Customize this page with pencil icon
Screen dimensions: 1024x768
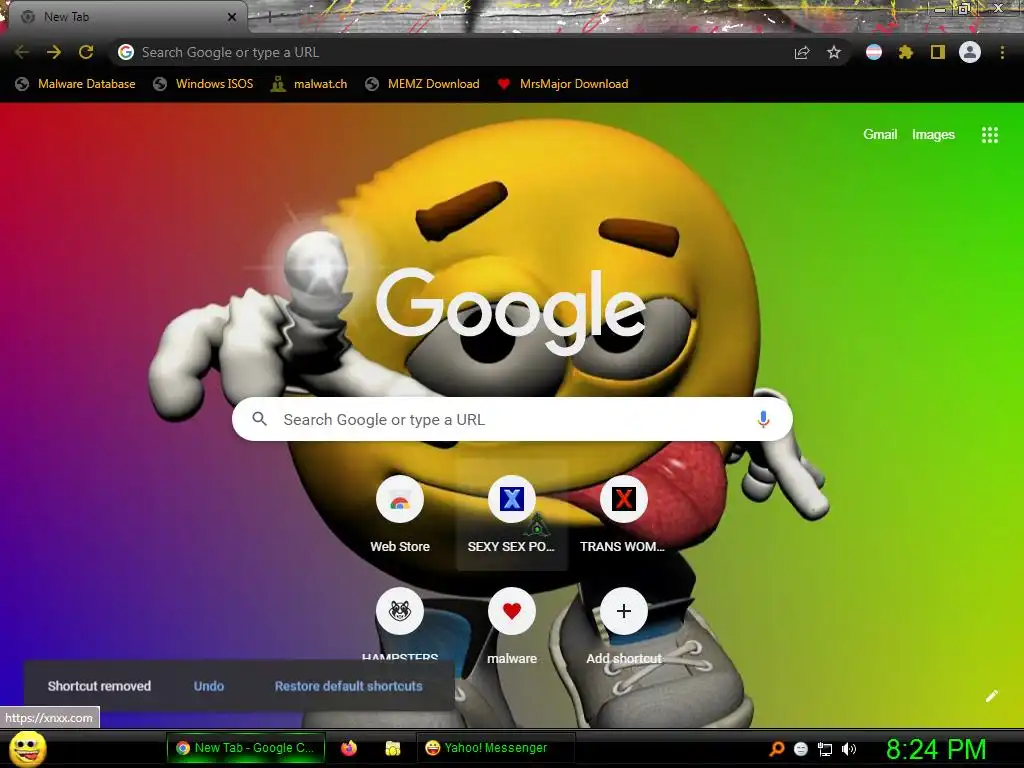991,696
